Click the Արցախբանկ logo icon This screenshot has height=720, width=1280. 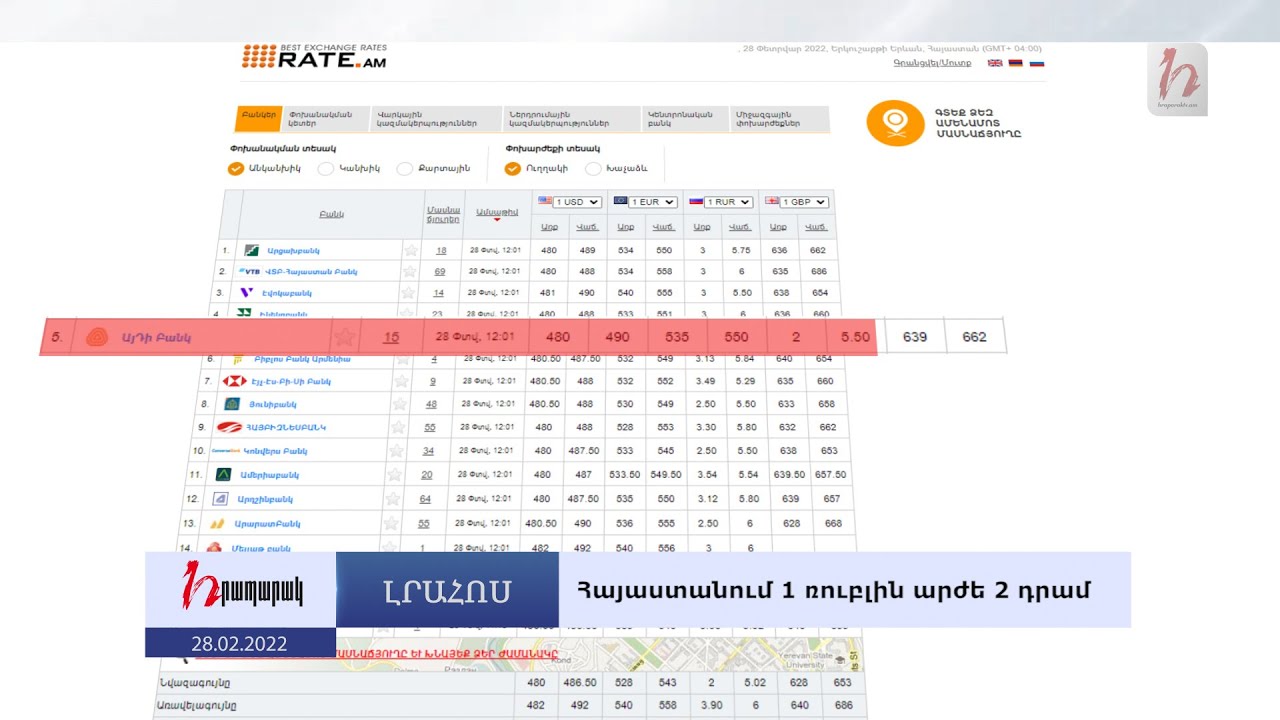(x=252, y=250)
